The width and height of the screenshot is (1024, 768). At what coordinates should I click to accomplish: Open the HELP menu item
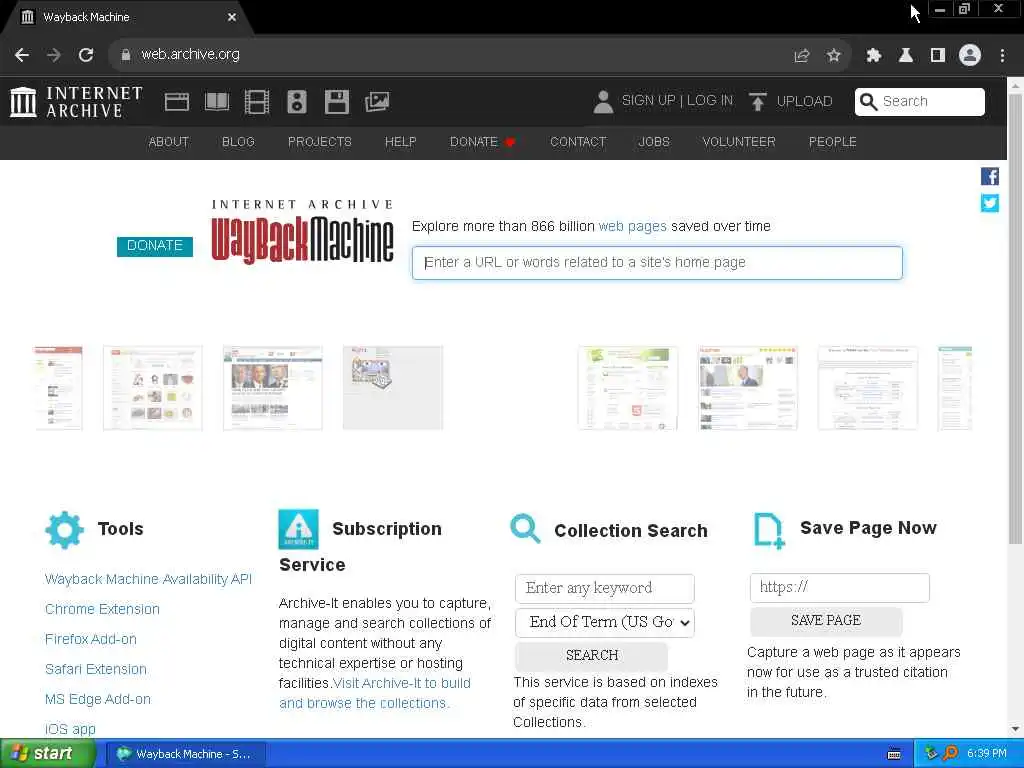click(x=400, y=142)
